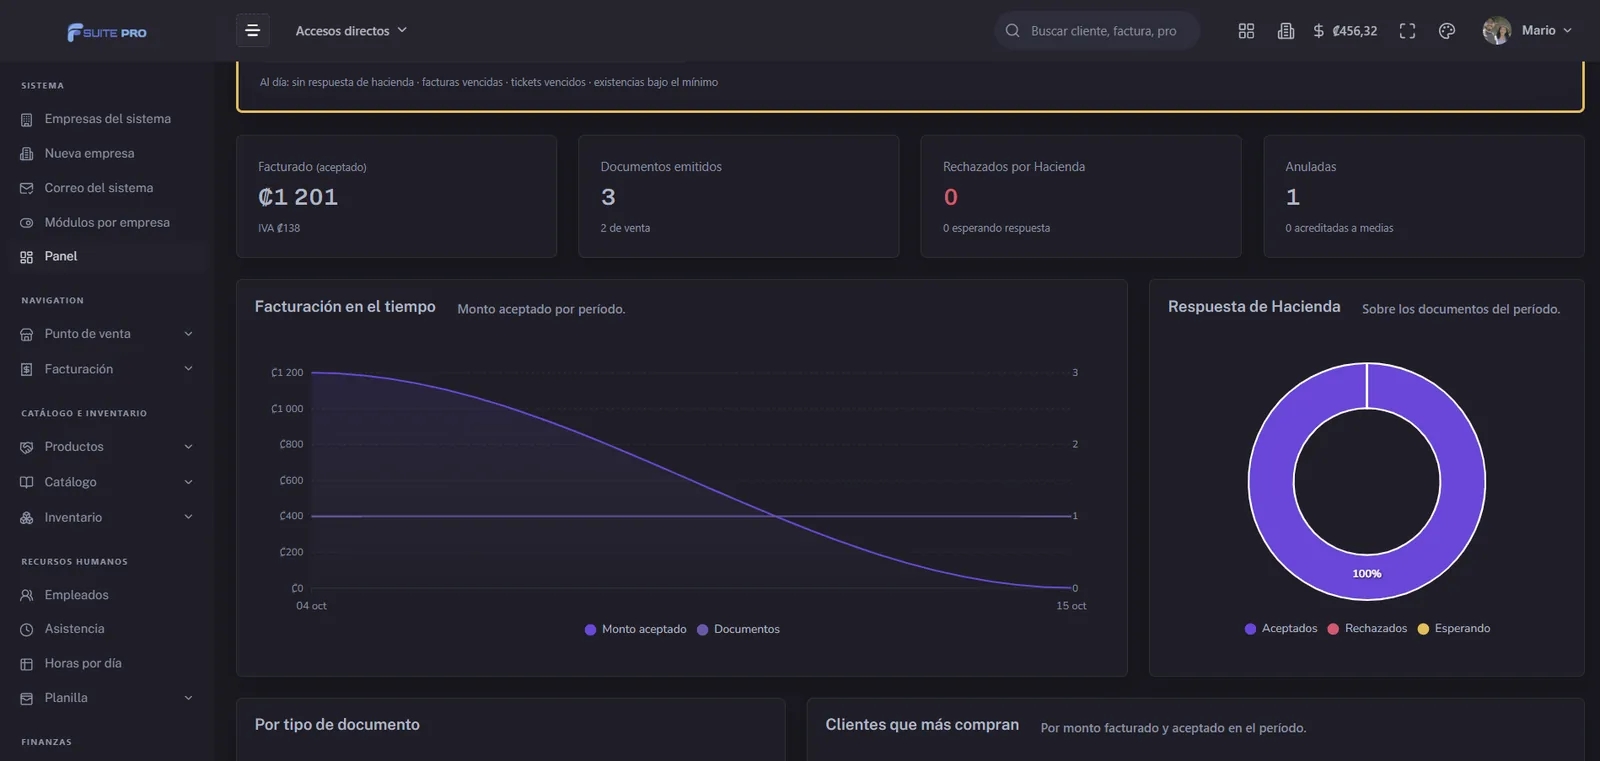This screenshot has width=1600, height=761.
Task: Click the Facturación invoice icon
Action: [x=27, y=370]
